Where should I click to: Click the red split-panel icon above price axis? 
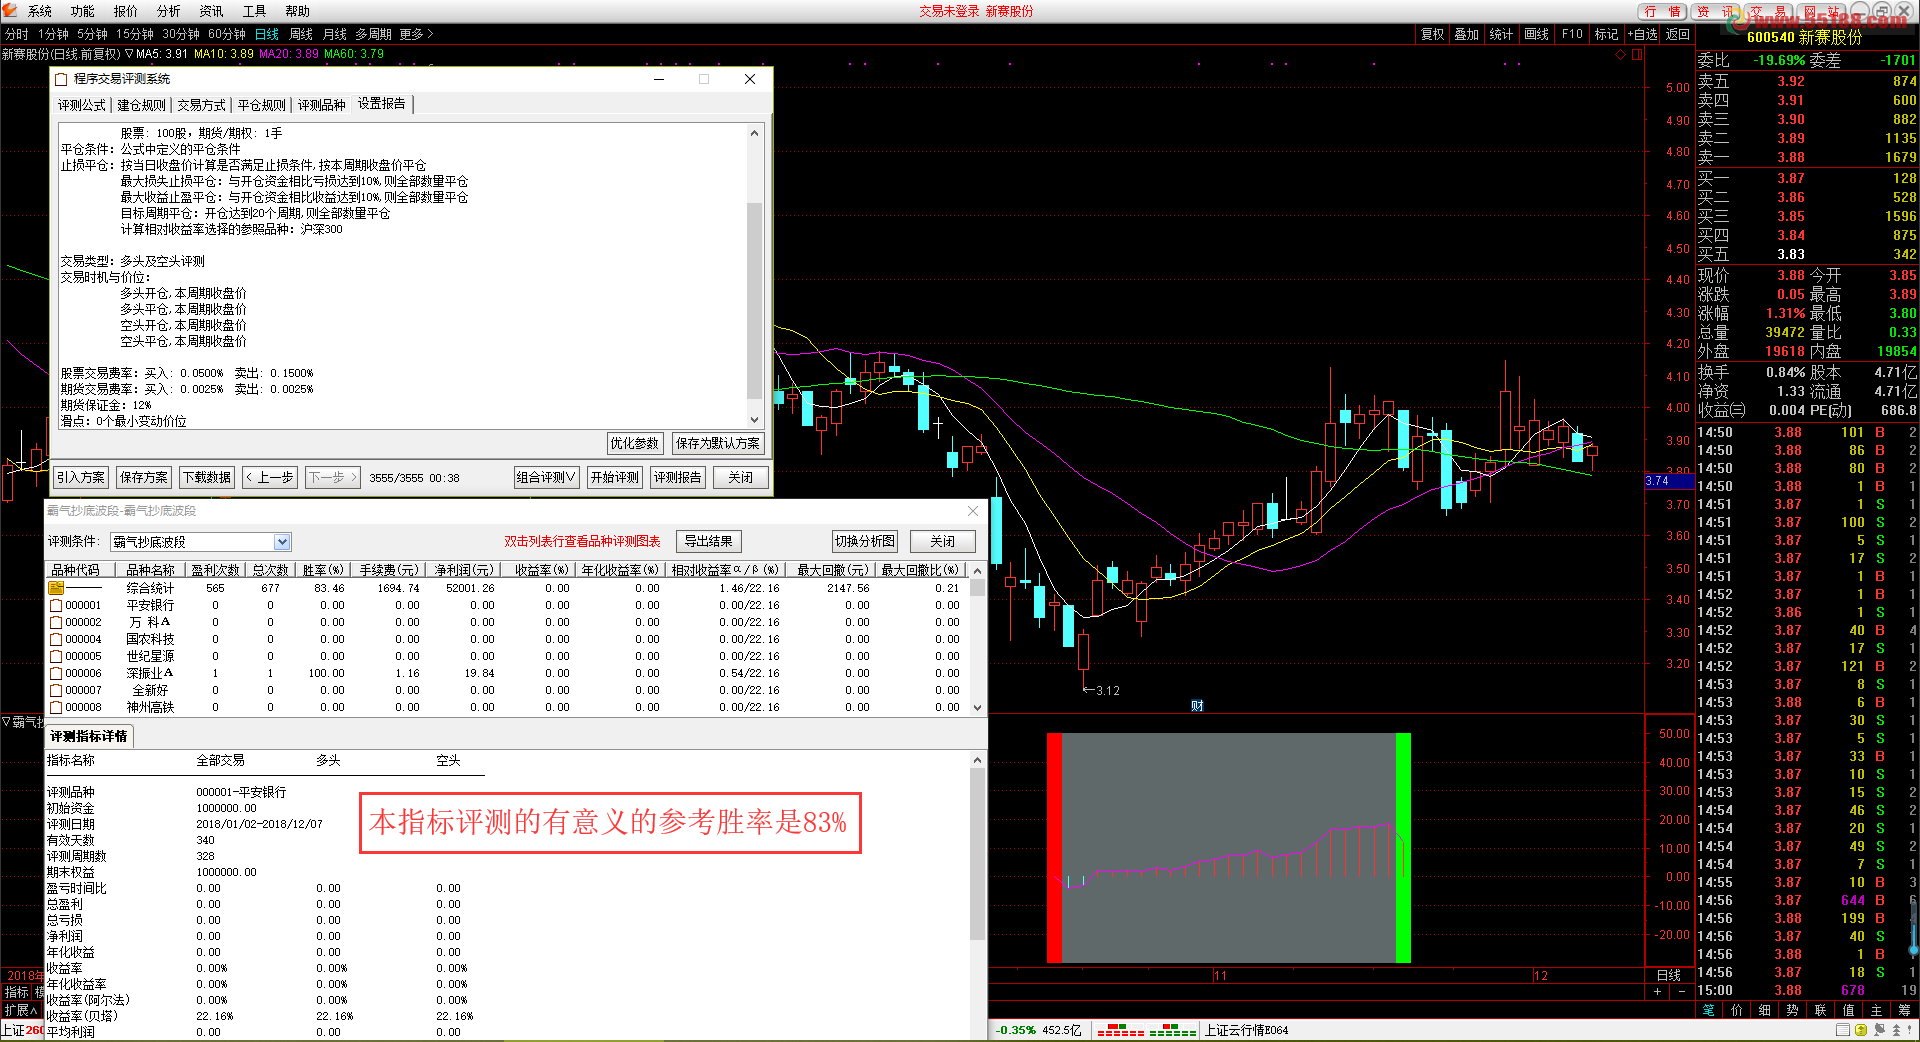click(x=1636, y=55)
